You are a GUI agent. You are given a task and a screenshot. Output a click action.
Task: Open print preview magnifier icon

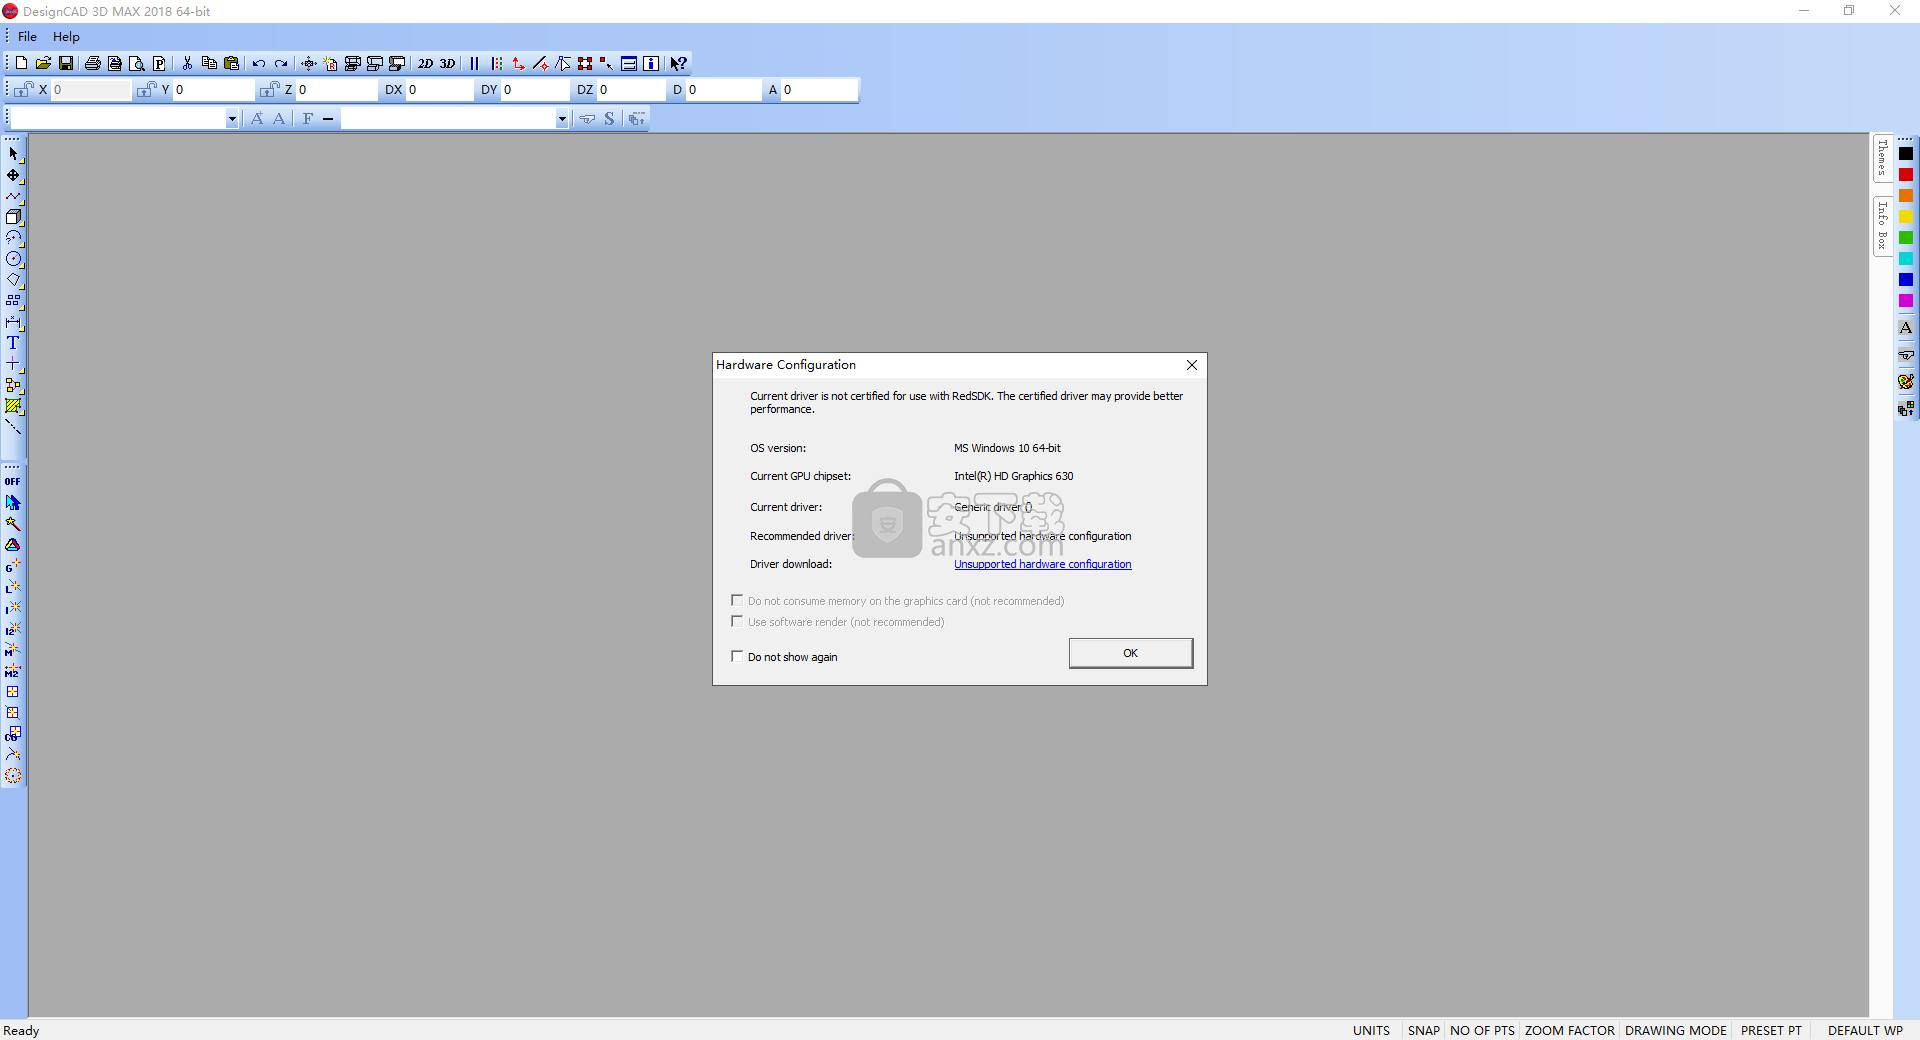click(x=137, y=63)
